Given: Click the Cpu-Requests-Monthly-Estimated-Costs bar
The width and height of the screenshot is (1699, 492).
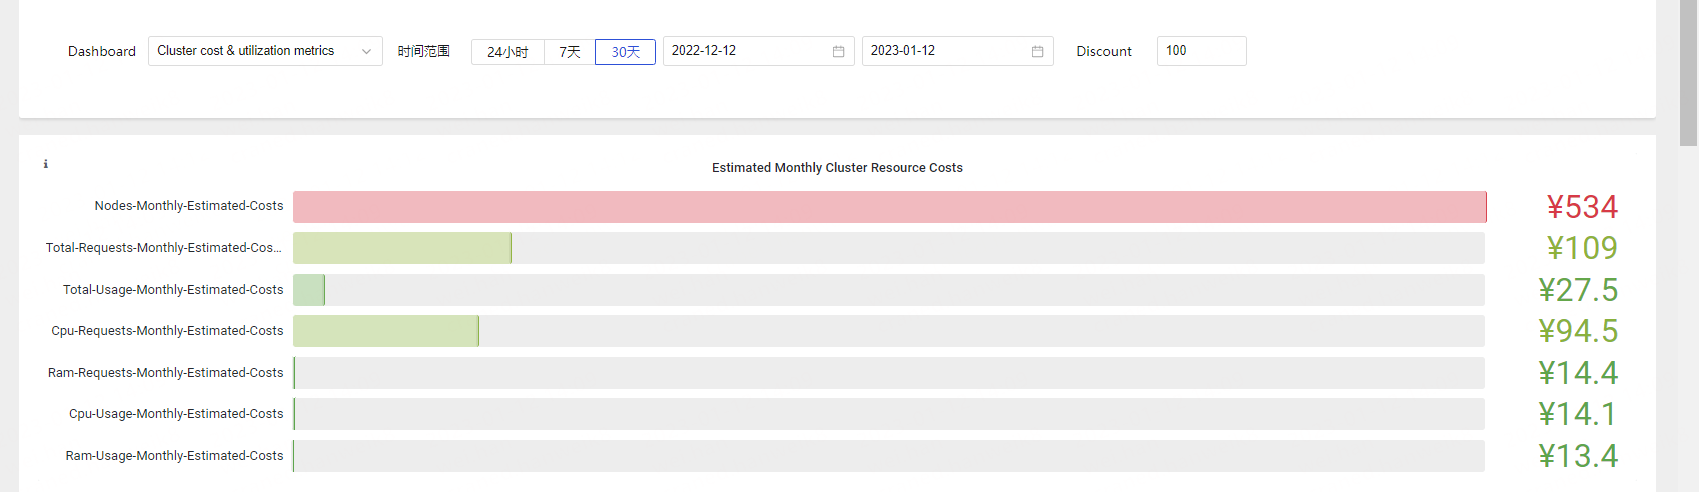Looking at the screenshot, I should coord(386,331).
